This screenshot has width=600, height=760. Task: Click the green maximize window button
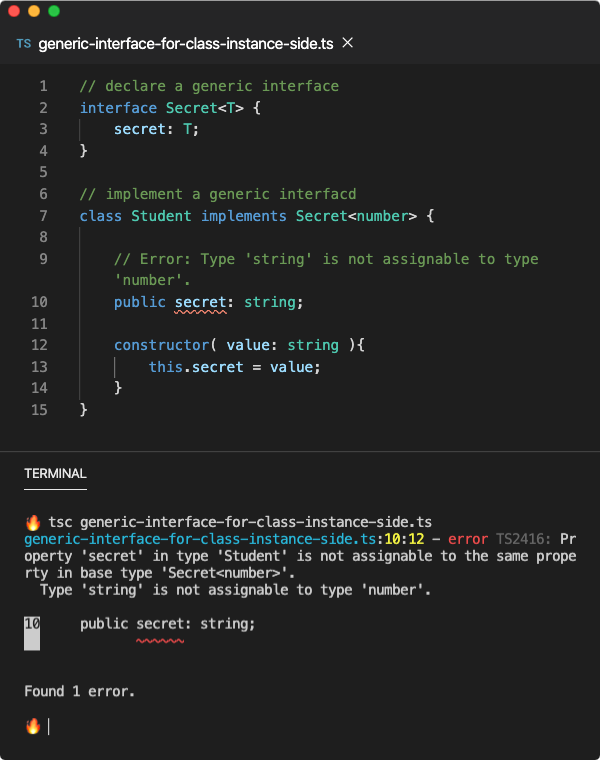point(54,11)
